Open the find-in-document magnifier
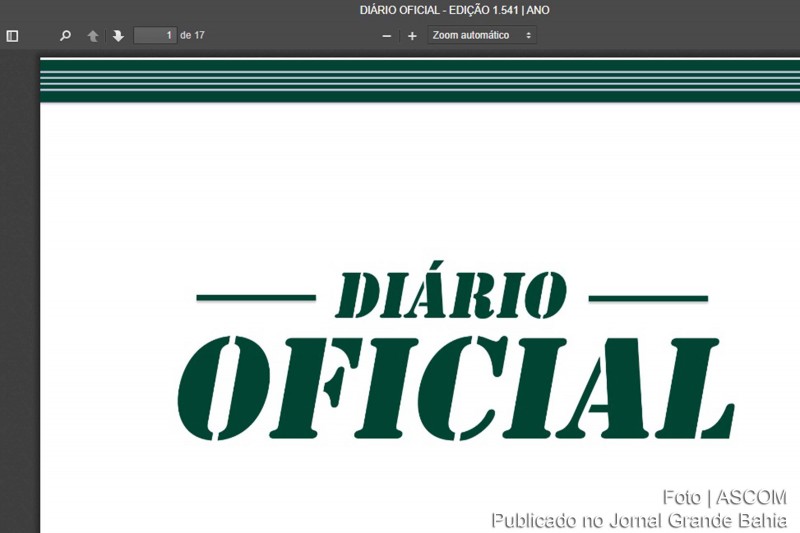 [x=65, y=36]
